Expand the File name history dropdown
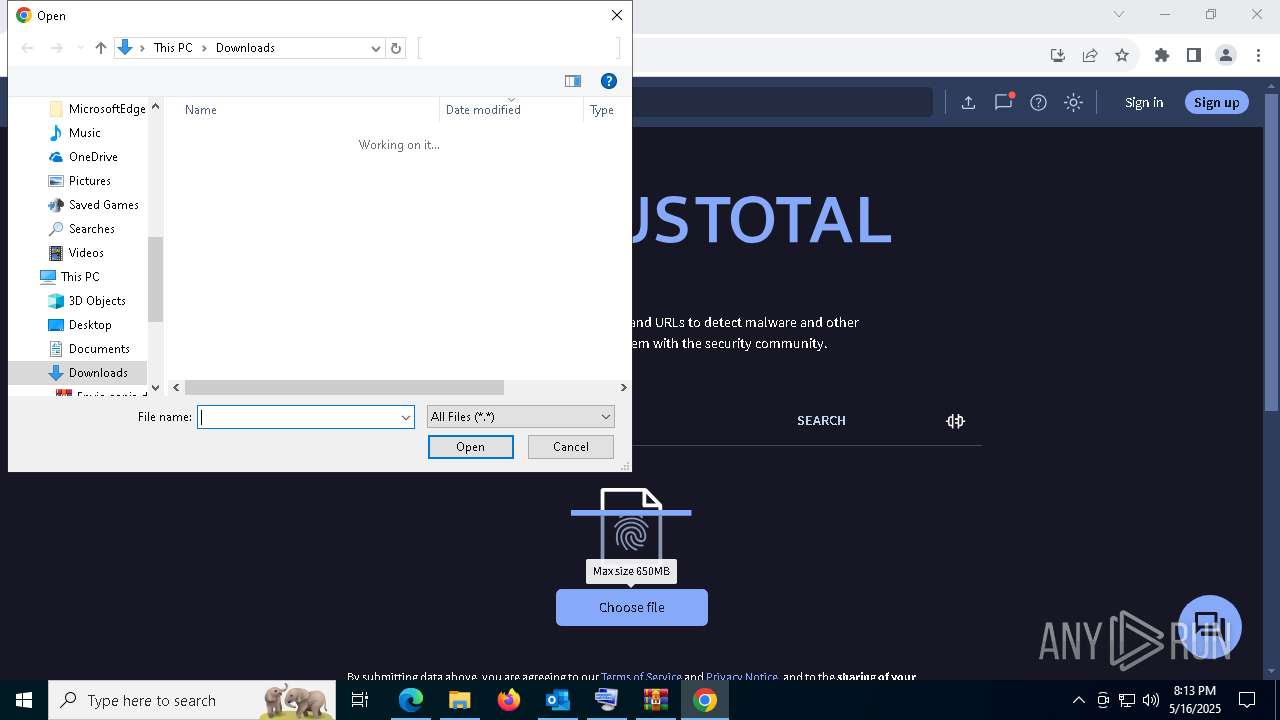 click(406, 417)
